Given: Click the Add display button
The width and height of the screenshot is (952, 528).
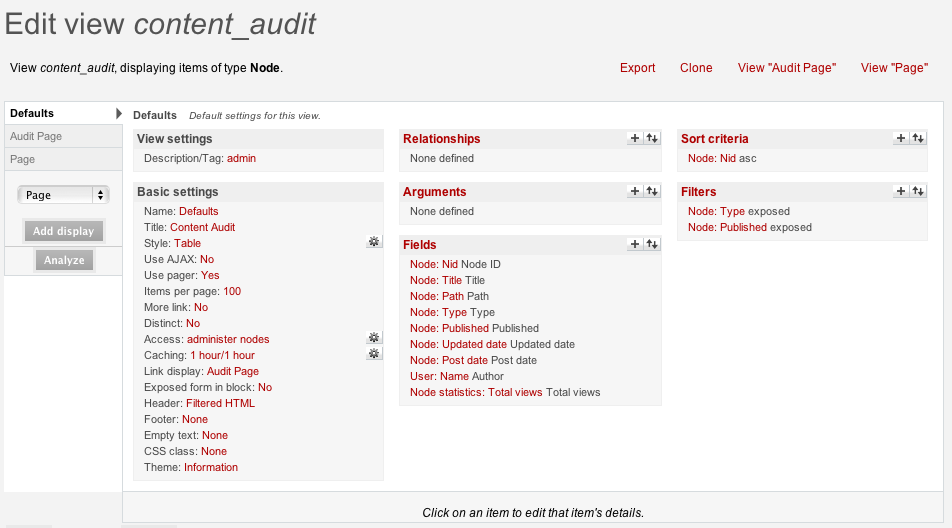Looking at the screenshot, I should pyautogui.click(x=63, y=231).
